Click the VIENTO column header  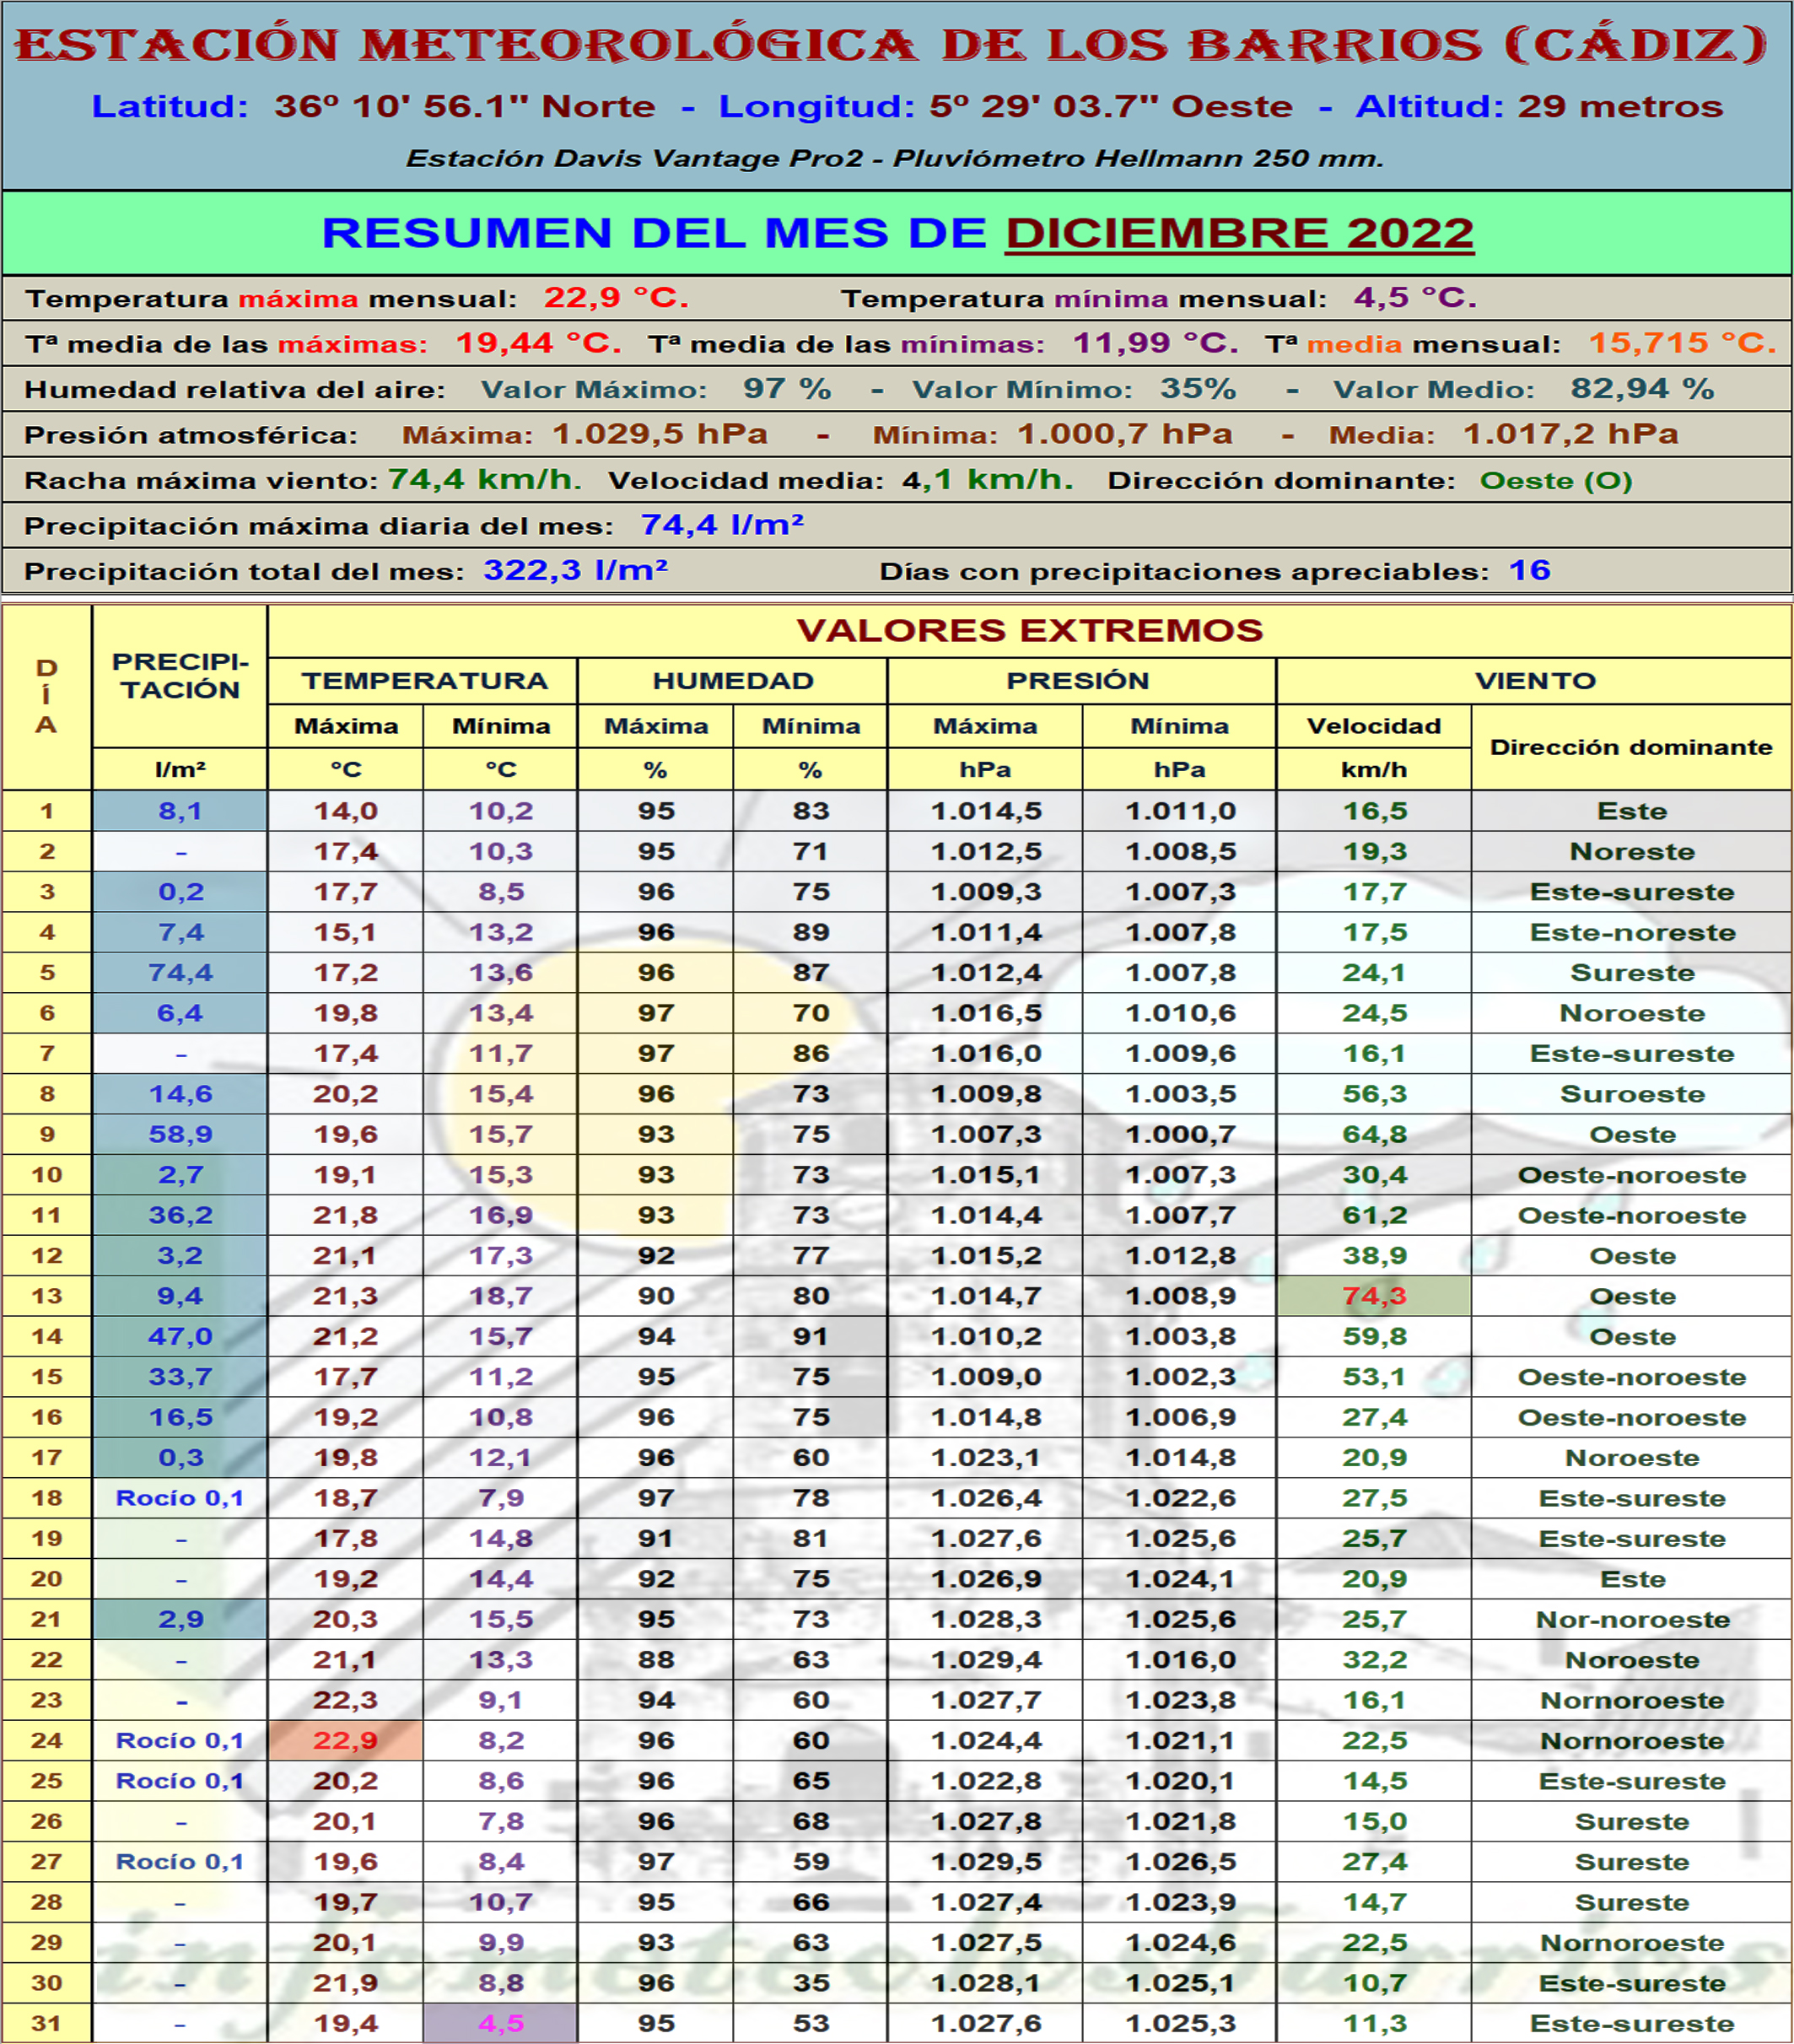point(1534,681)
